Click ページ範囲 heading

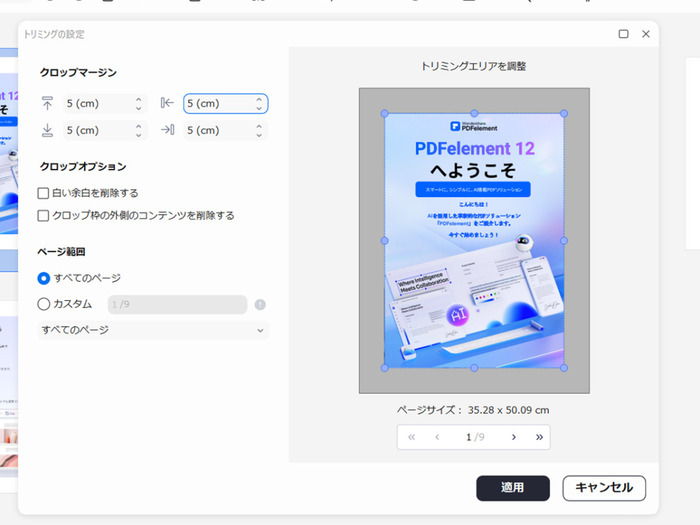click(x=61, y=252)
